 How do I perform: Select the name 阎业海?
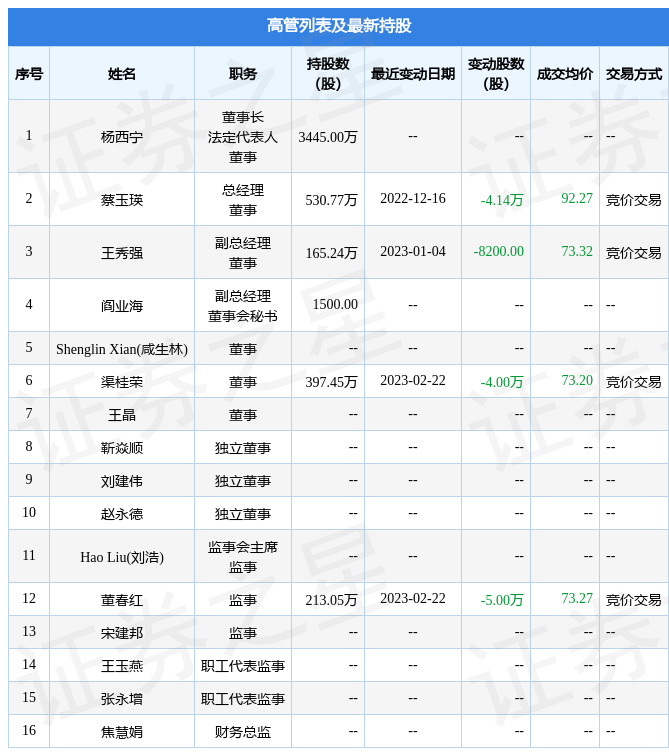pyautogui.click(x=121, y=306)
